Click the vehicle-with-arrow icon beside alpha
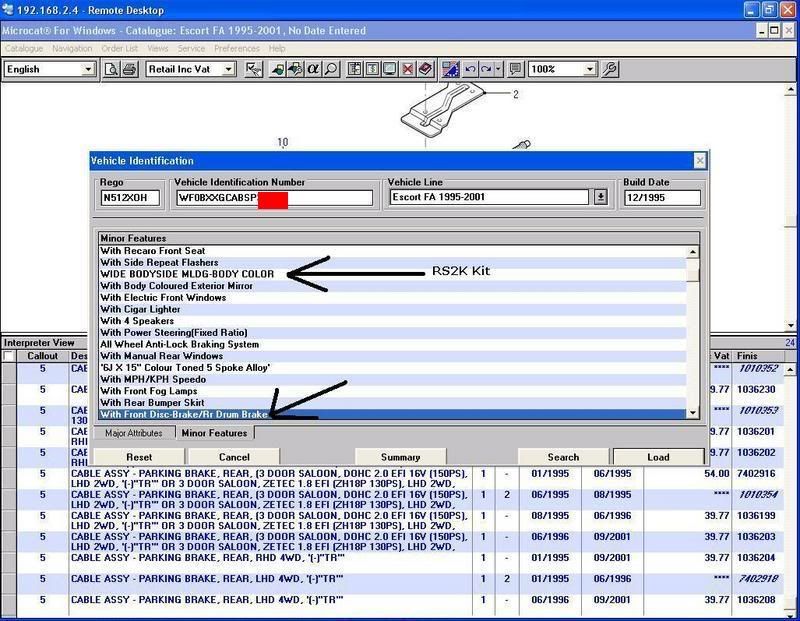This screenshot has width=800, height=621. pyautogui.click(x=295, y=69)
